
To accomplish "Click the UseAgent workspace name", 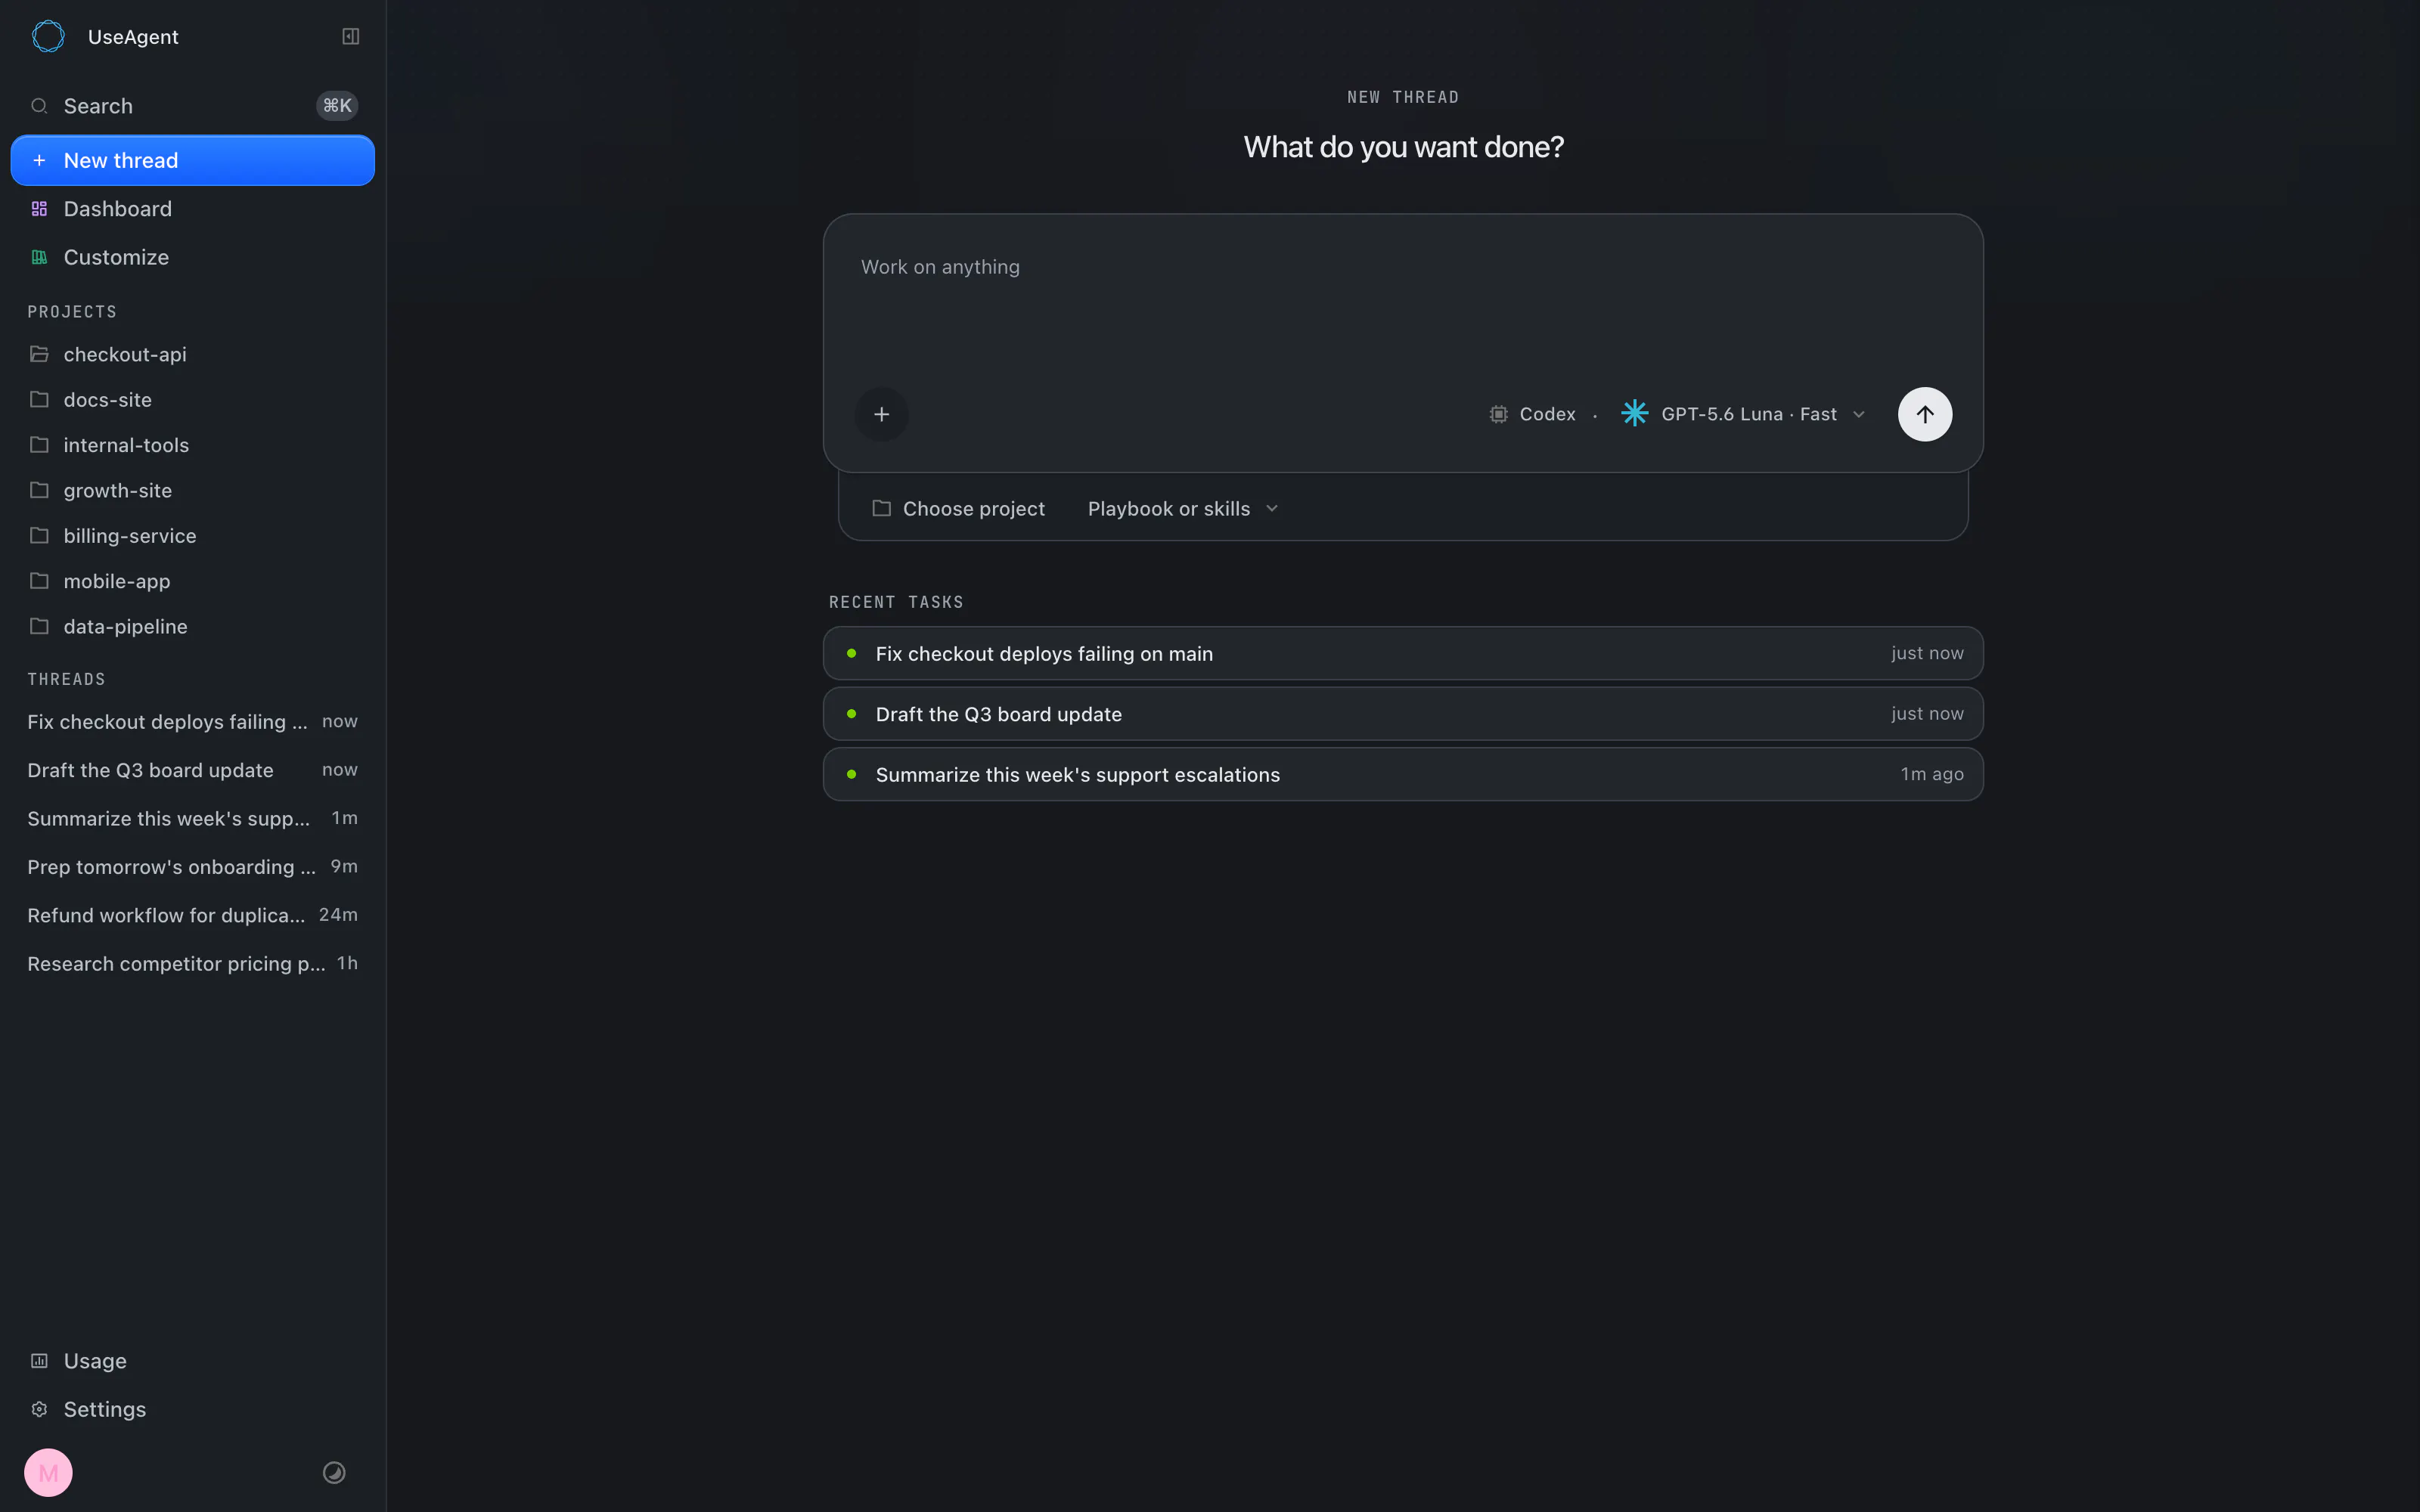I will click(133, 37).
